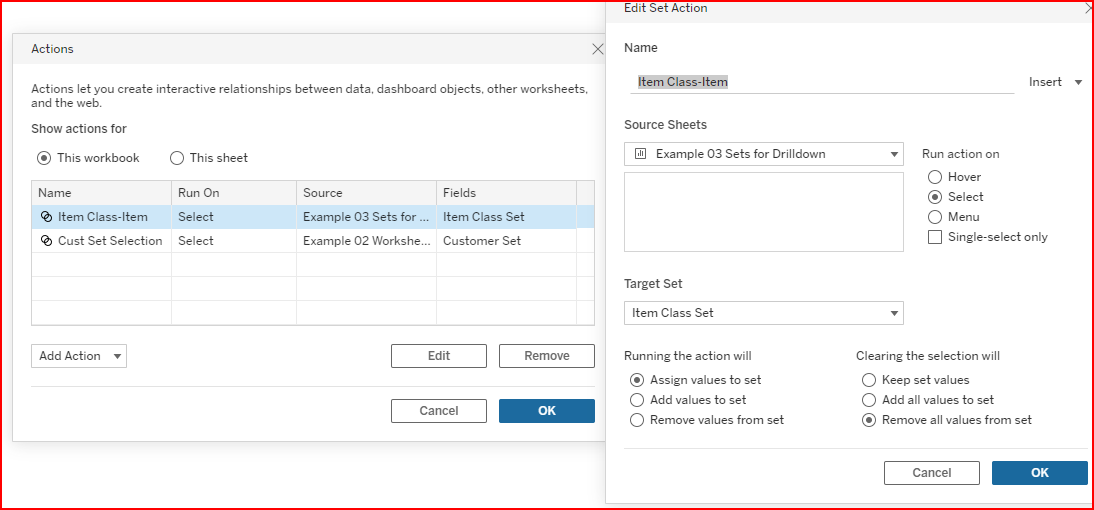The height and width of the screenshot is (510, 1094).
Task: Expand the Target Set dropdown
Action: [763, 313]
